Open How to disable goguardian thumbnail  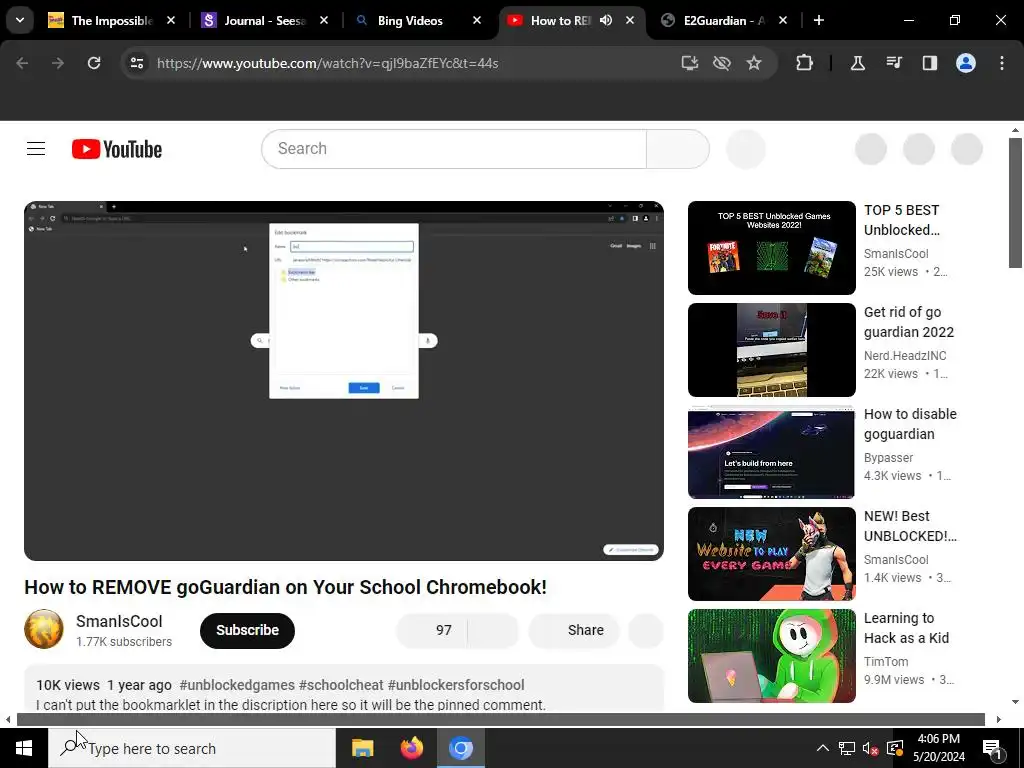[x=771, y=452]
